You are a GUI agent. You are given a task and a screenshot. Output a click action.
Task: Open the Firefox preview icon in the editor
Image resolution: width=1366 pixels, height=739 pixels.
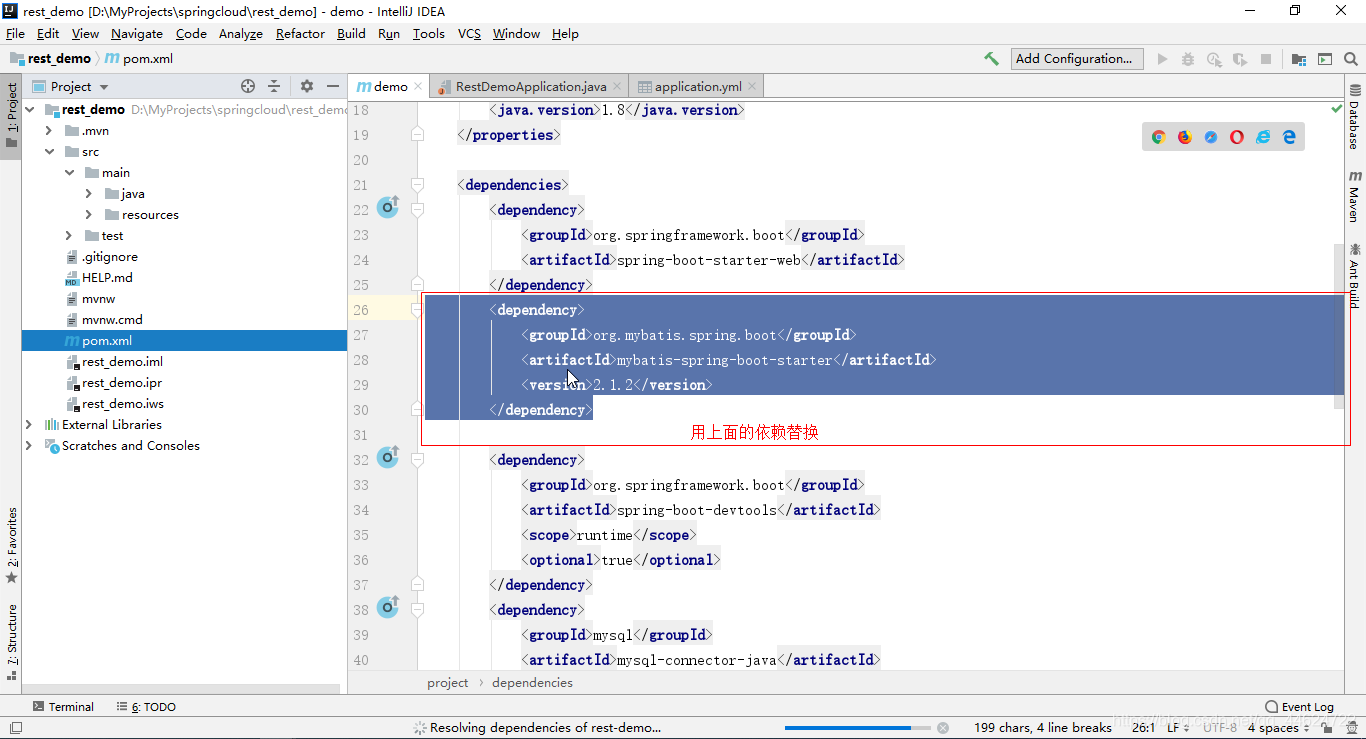tap(1184, 136)
